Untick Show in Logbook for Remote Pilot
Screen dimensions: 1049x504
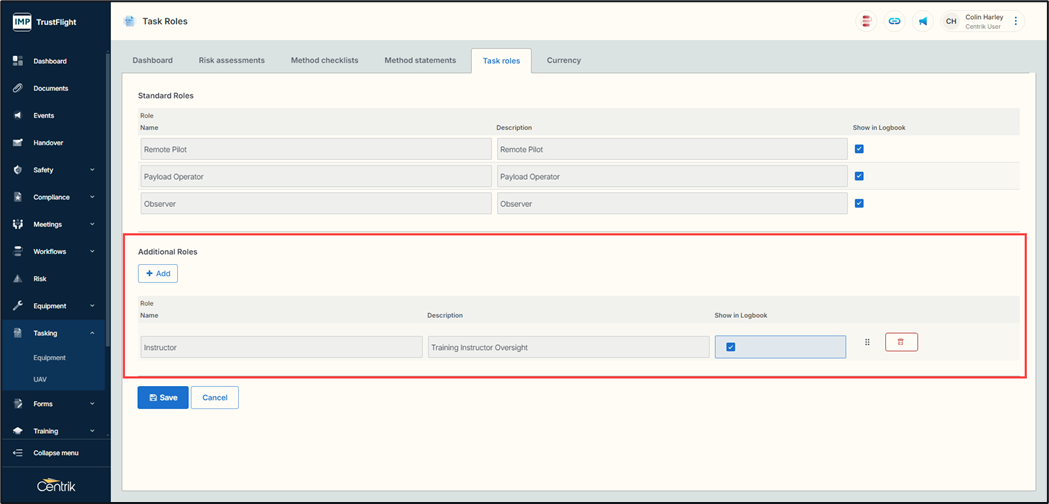coord(859,149)
